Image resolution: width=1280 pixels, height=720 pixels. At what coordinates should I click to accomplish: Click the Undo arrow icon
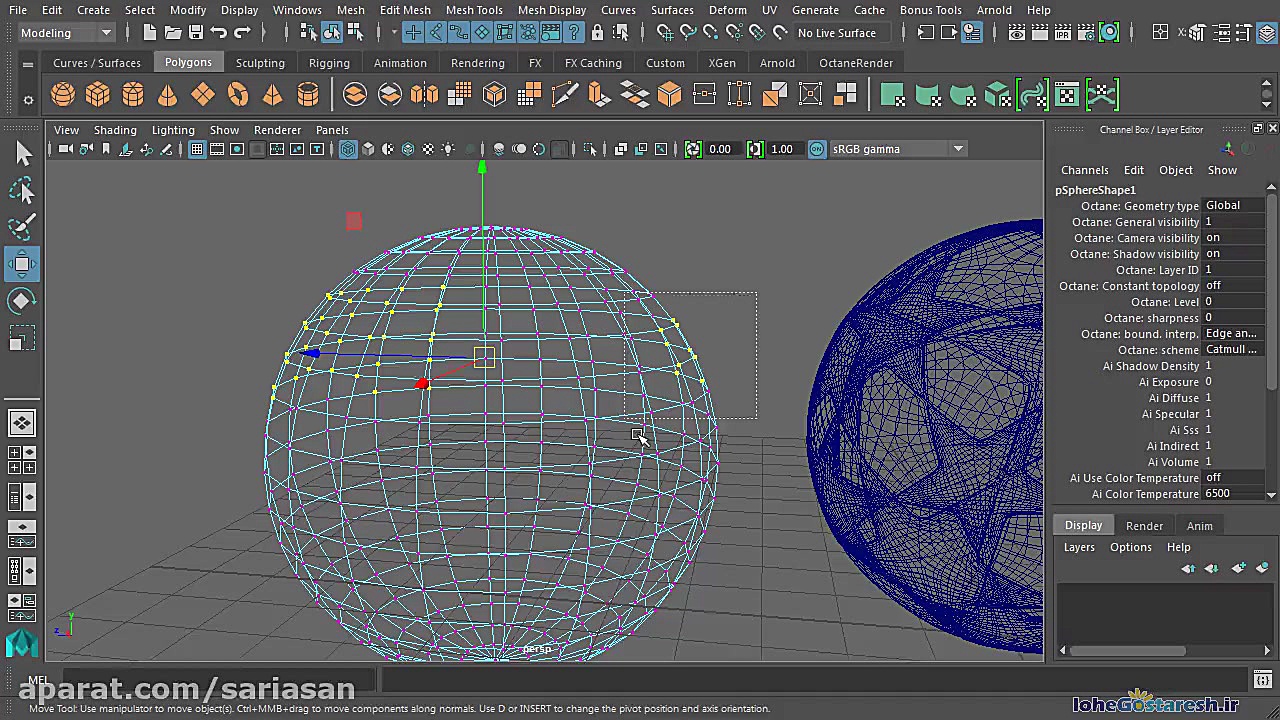click(x=219, y=33)
